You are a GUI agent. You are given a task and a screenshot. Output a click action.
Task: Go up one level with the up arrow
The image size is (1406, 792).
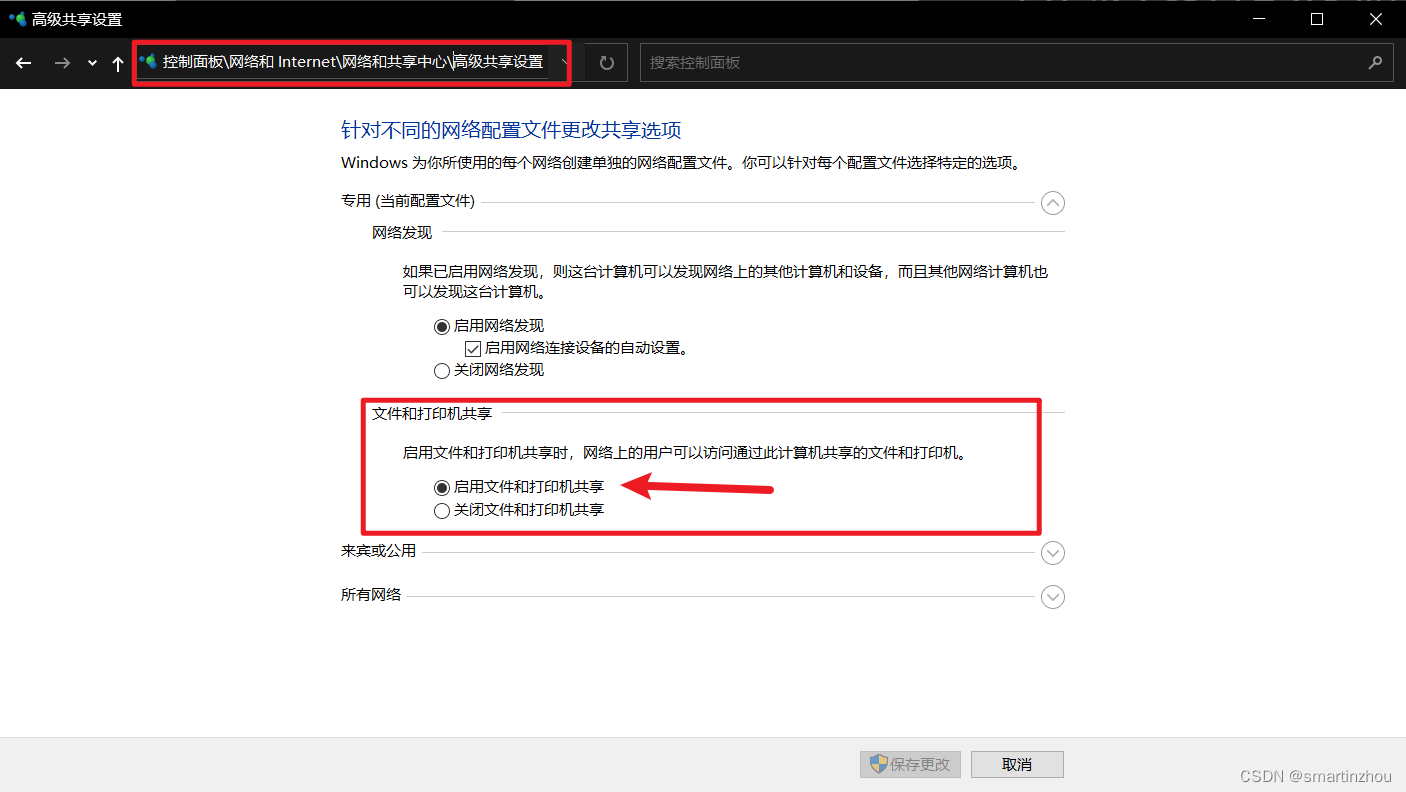click(118, 63)
